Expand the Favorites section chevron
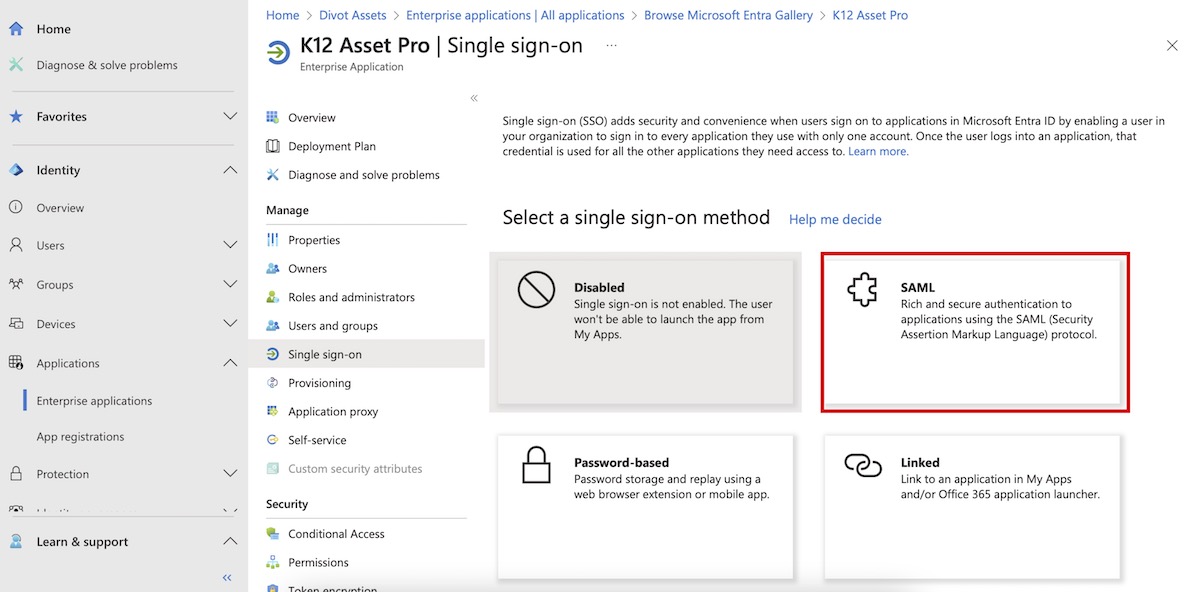This screenshot has height=592, width=1200. [x=230, y=117]
